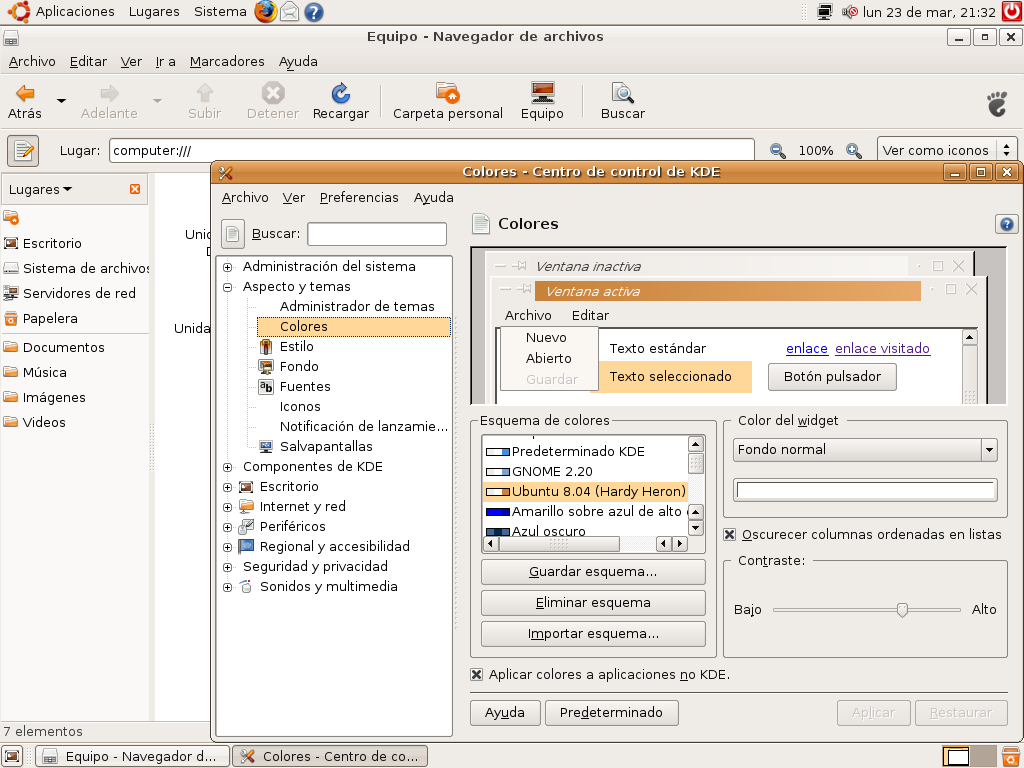Open the Atrás history dropdown arrow

click(x=61, y=101)
